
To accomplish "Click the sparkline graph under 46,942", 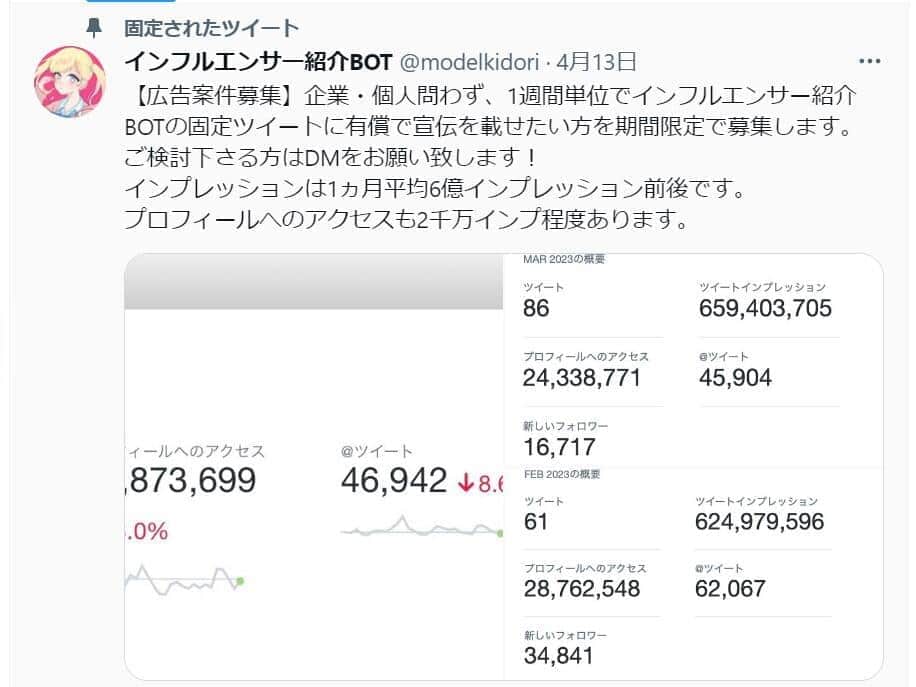I will click(x=420, y=528).
